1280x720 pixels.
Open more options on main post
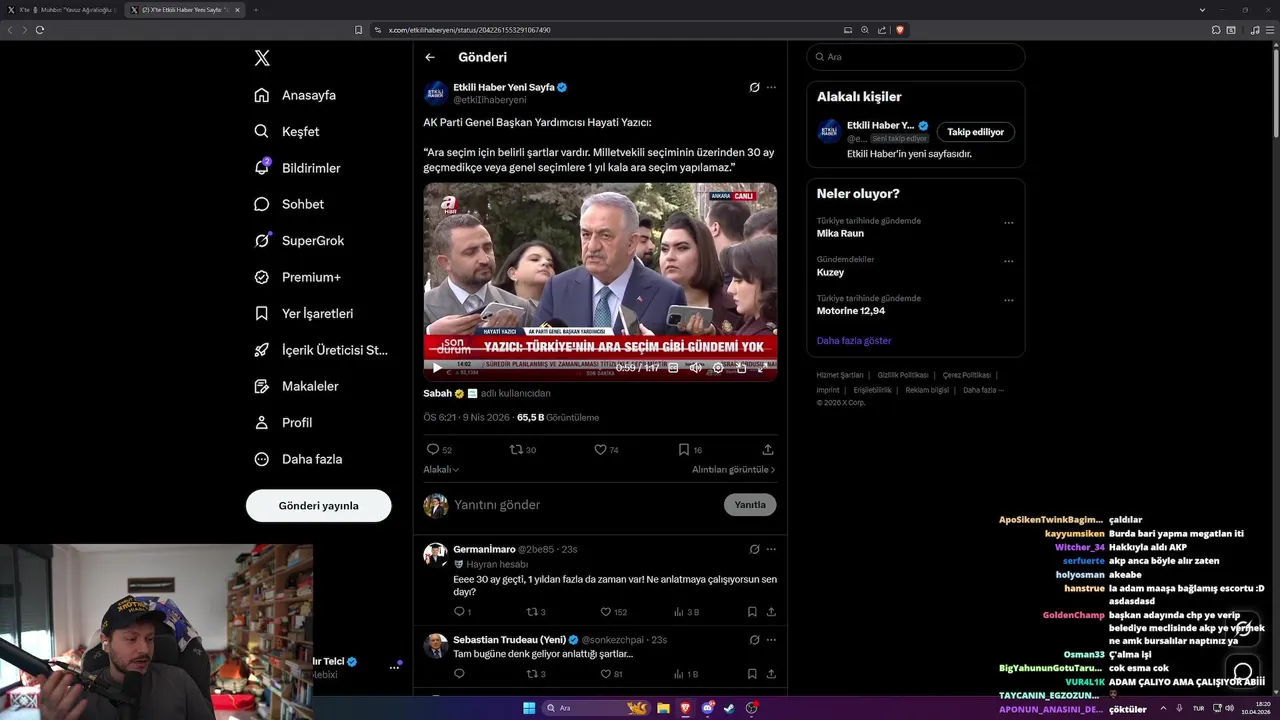pyautogui.click(x=771, y=87)
